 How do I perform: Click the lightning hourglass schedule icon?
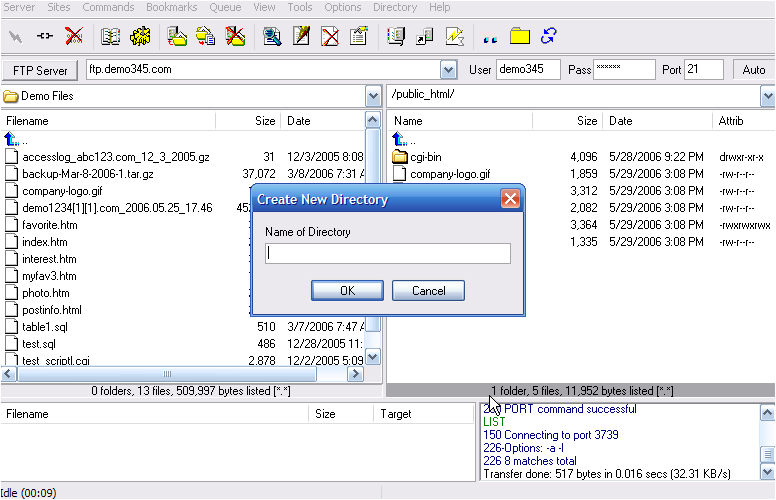point(454,37)
